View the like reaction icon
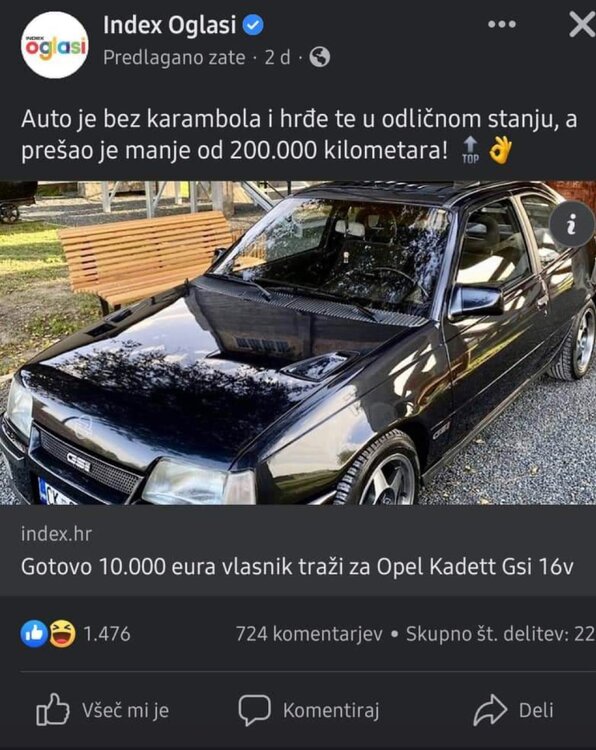 pos(34,634)
